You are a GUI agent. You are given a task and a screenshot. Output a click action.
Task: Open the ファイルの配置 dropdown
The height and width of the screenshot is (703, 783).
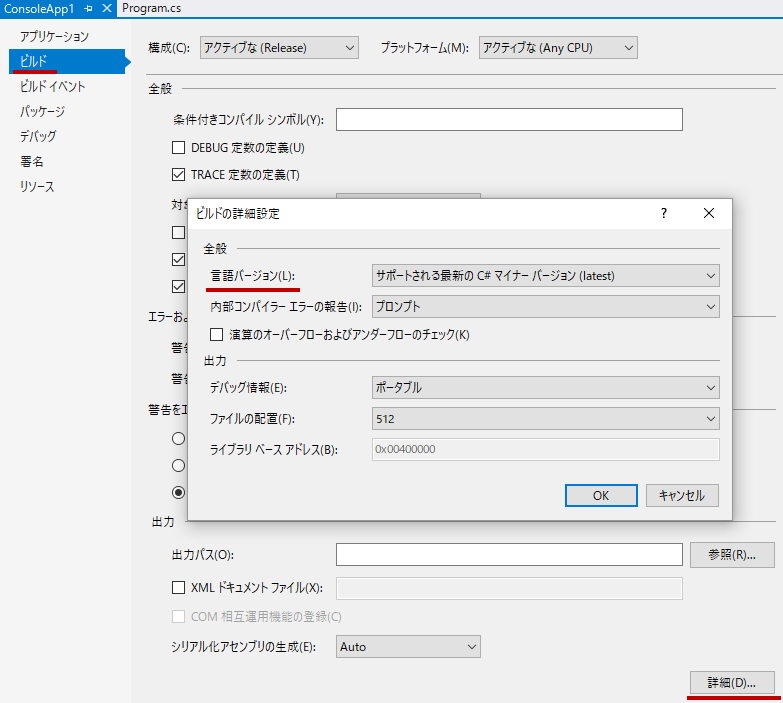(x=545, y=418)
